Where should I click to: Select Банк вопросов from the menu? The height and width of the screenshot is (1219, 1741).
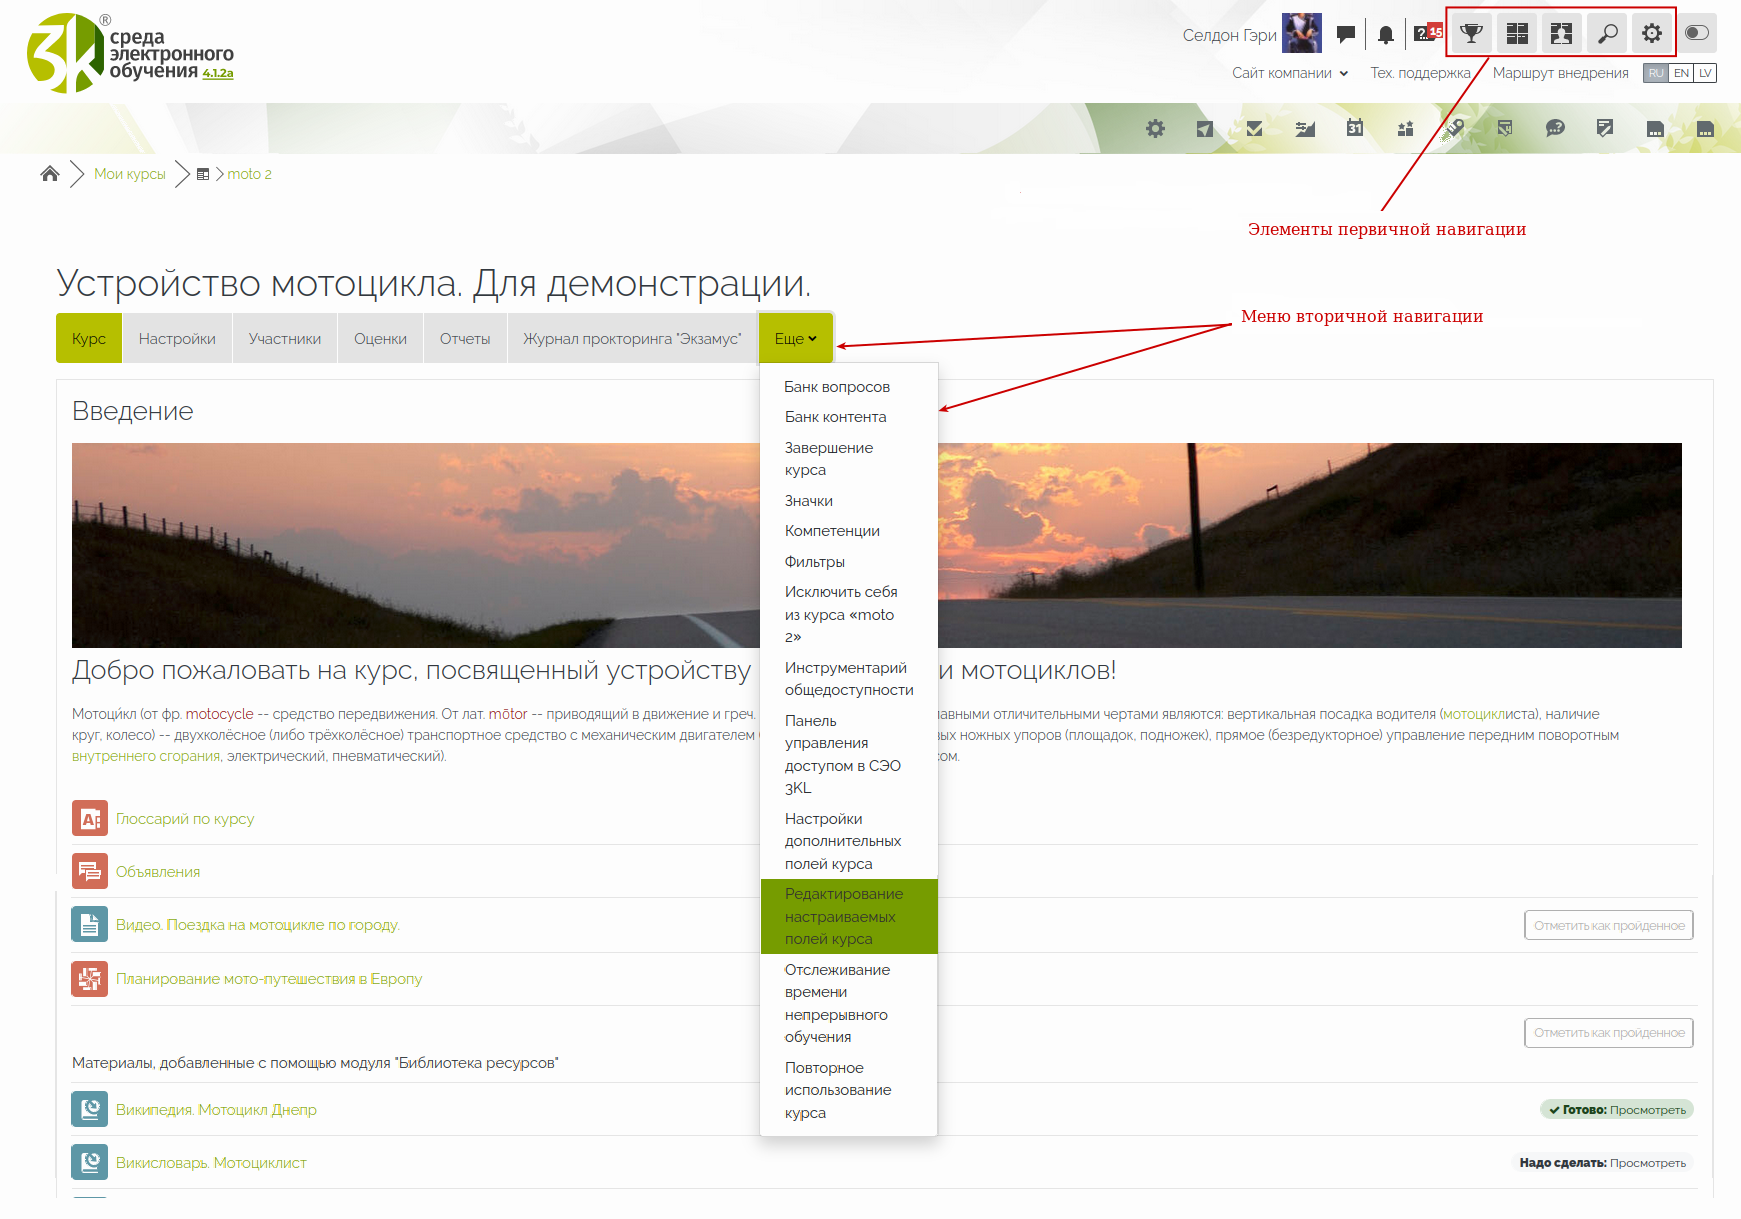click(837, 387)
